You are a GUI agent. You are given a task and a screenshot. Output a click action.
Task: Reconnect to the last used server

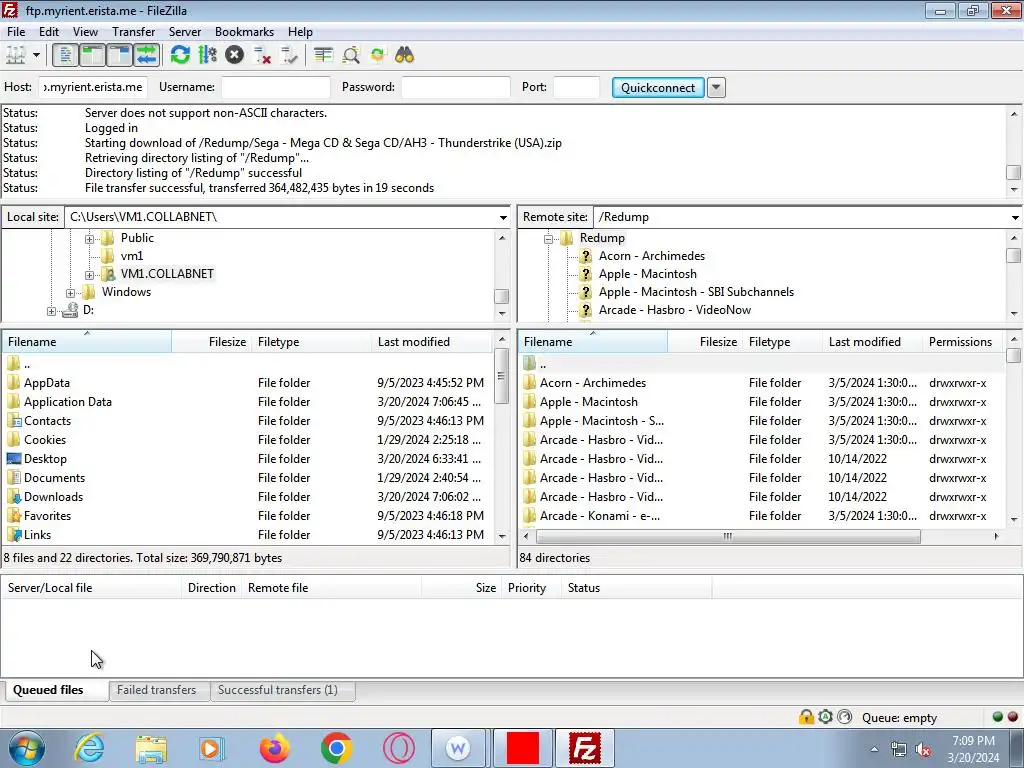(x=289, y=56)
